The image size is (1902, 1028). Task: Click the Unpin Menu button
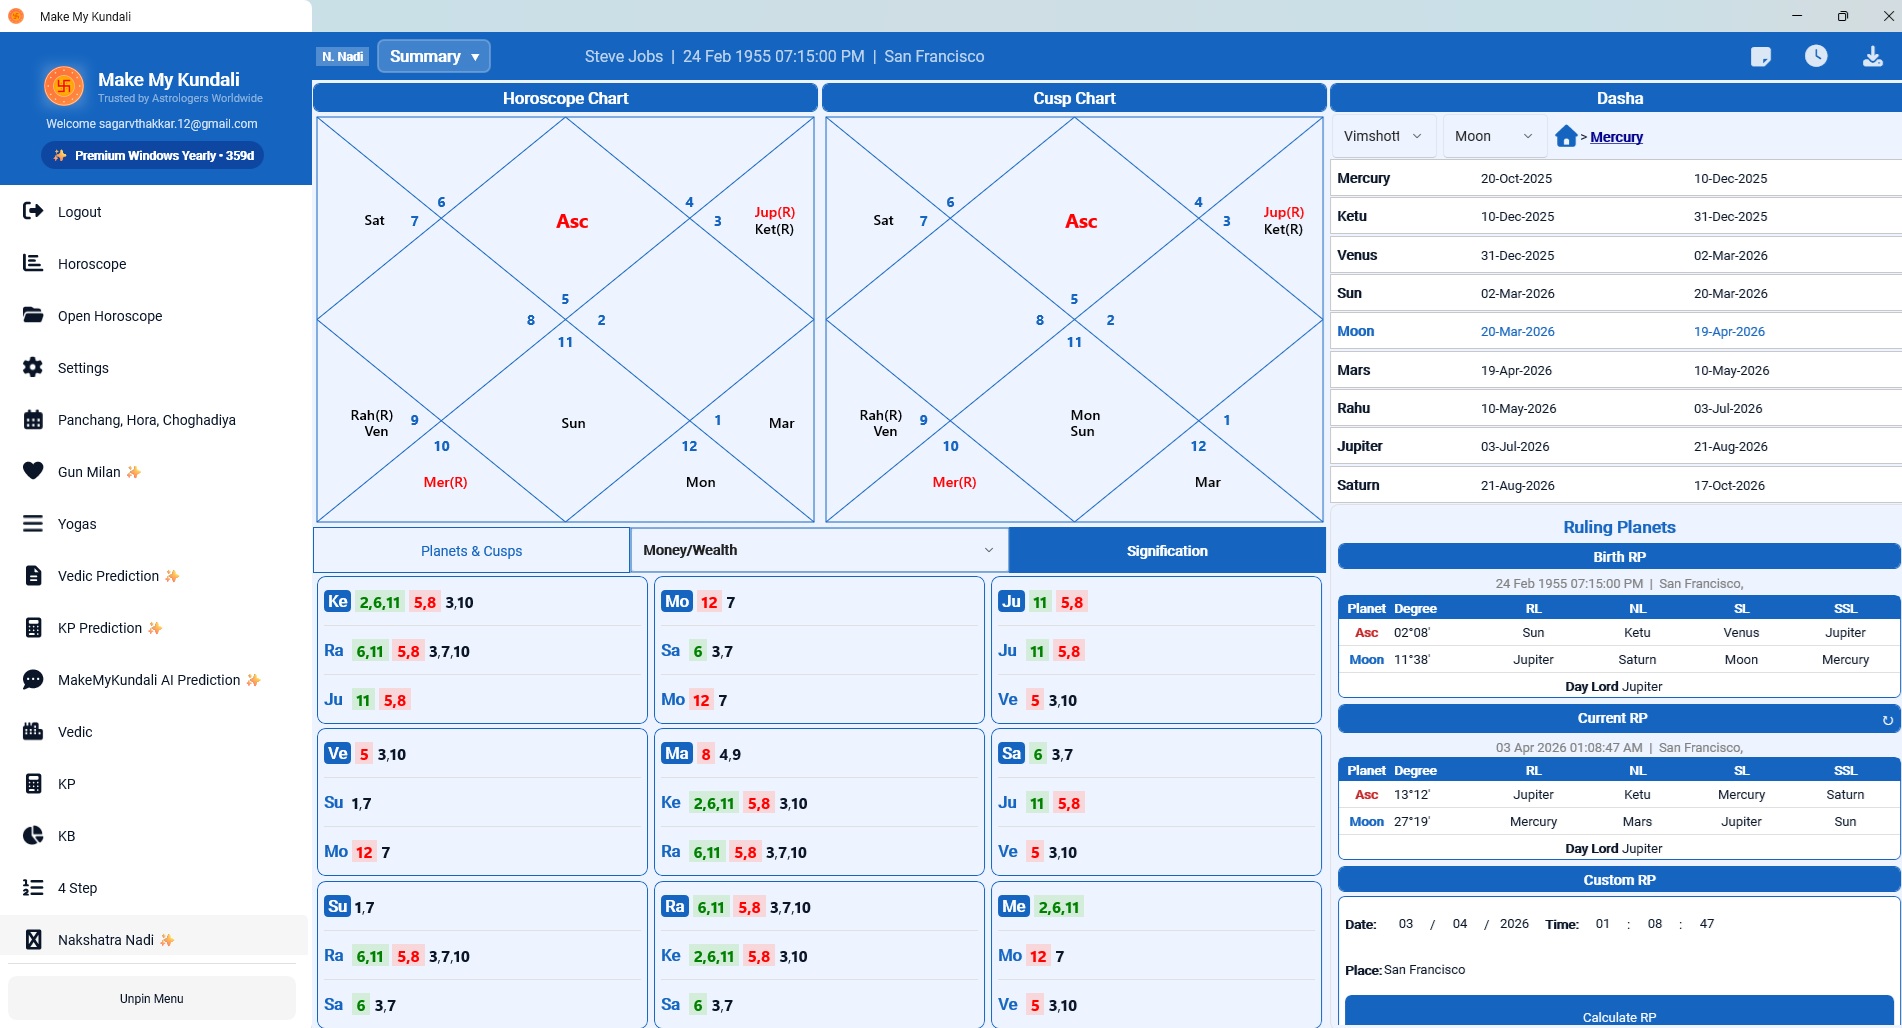click(x=152, y=998)
